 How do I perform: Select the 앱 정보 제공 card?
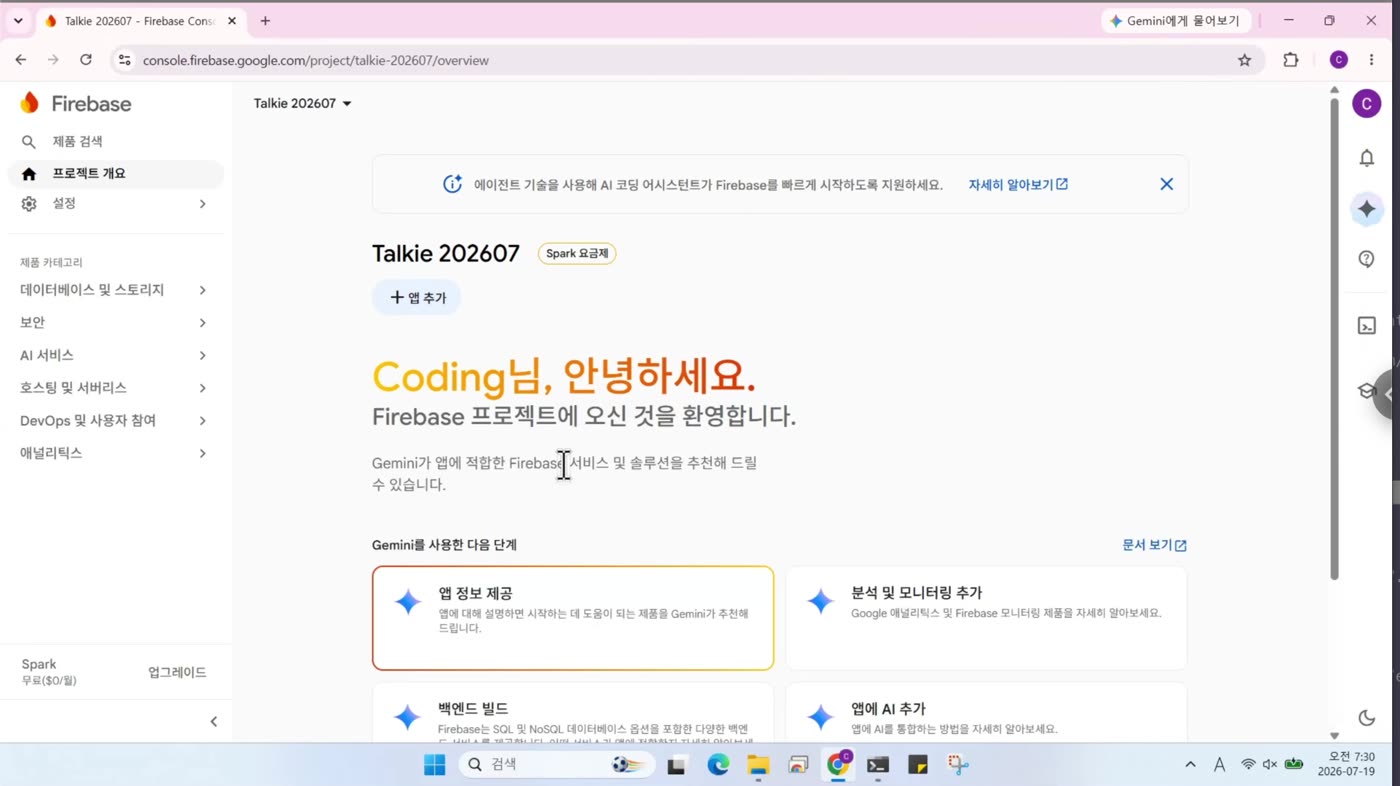click(x=573, y=618)
